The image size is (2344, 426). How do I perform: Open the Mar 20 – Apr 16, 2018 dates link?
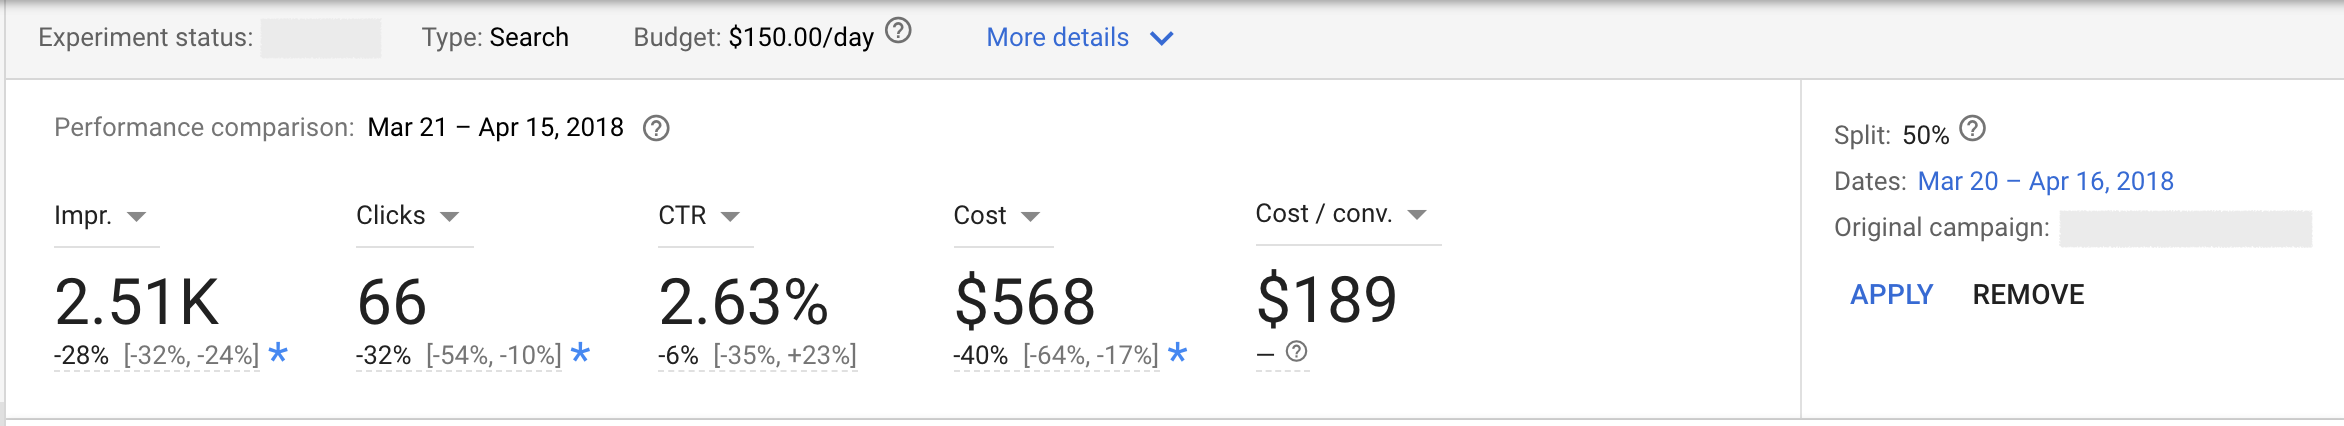tap(2045, 181)
